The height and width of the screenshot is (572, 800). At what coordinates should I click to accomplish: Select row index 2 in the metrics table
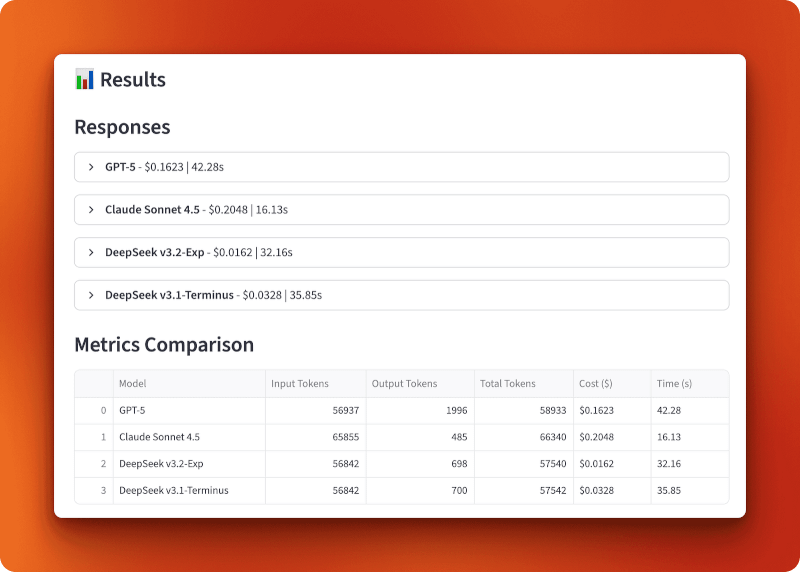point(94,464)
